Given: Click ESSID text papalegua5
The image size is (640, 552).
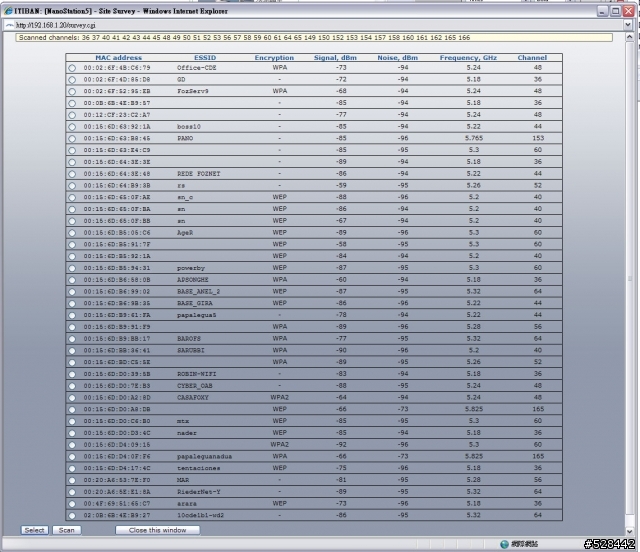Looking at the screenshot, I should [196, 315].
